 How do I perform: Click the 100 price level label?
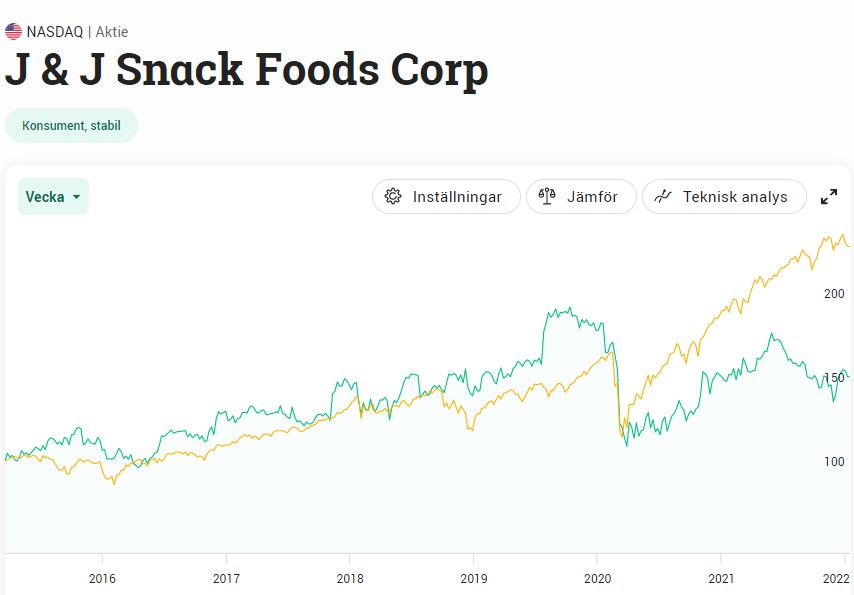tap(833, 461)
